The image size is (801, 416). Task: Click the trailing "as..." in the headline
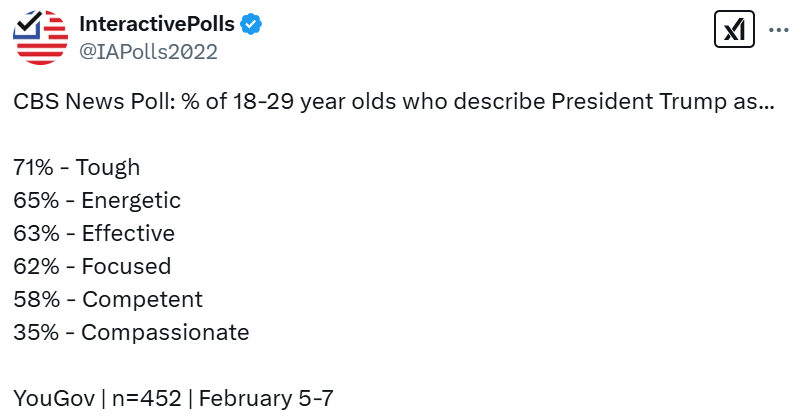point(757,103)
